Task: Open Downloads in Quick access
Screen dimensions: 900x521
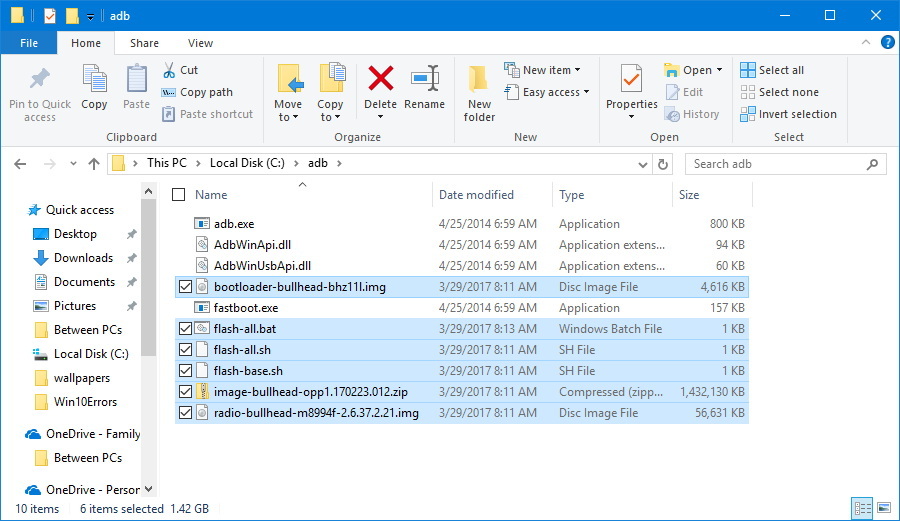Action: tap(83, 258)
